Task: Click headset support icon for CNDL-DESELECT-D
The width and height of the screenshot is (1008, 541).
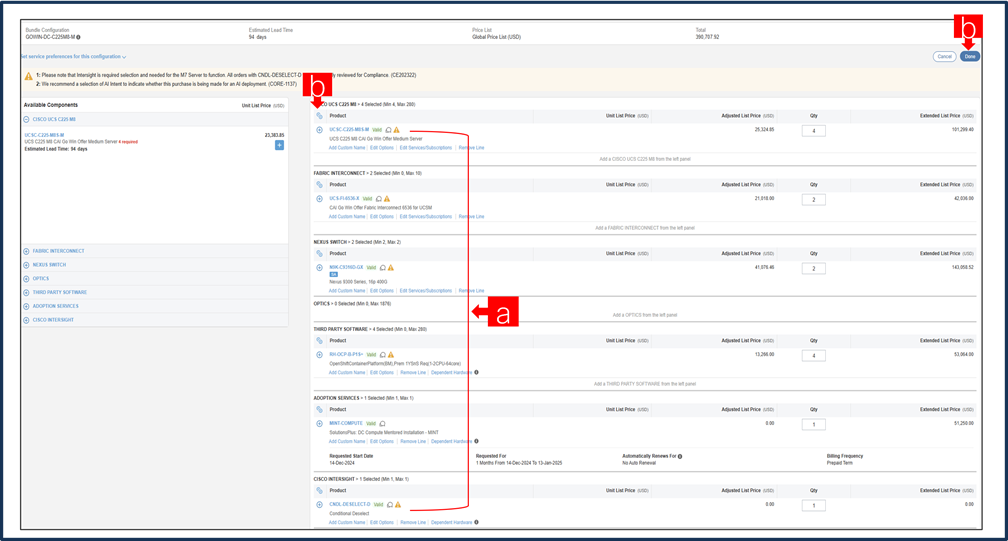Action: tap(390, 504)
